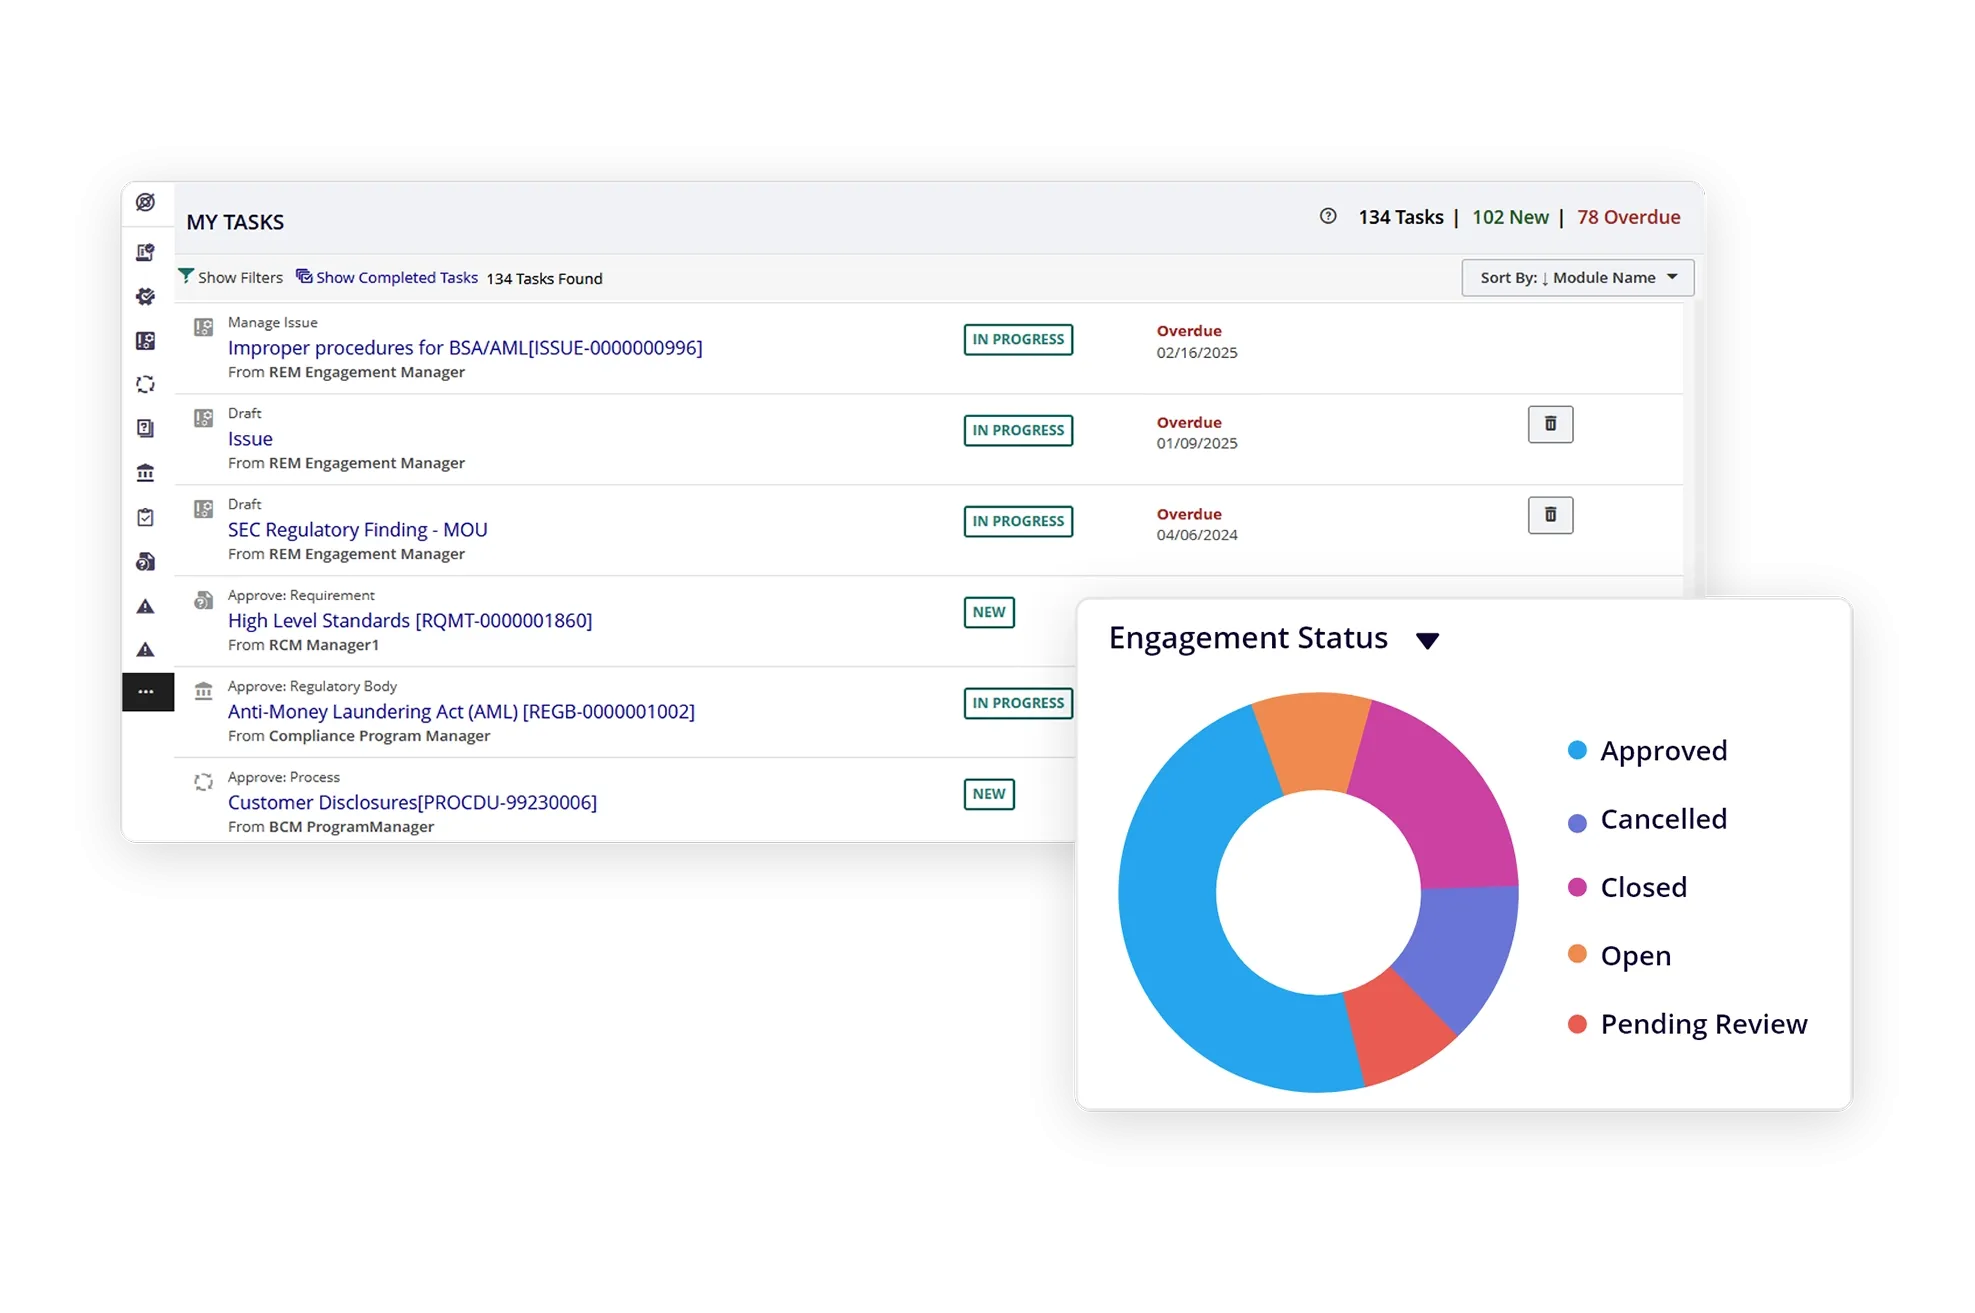1975x1313 pixels.
Task: Toggle Show Completed Tasks
Action: [x=387, y=277]
